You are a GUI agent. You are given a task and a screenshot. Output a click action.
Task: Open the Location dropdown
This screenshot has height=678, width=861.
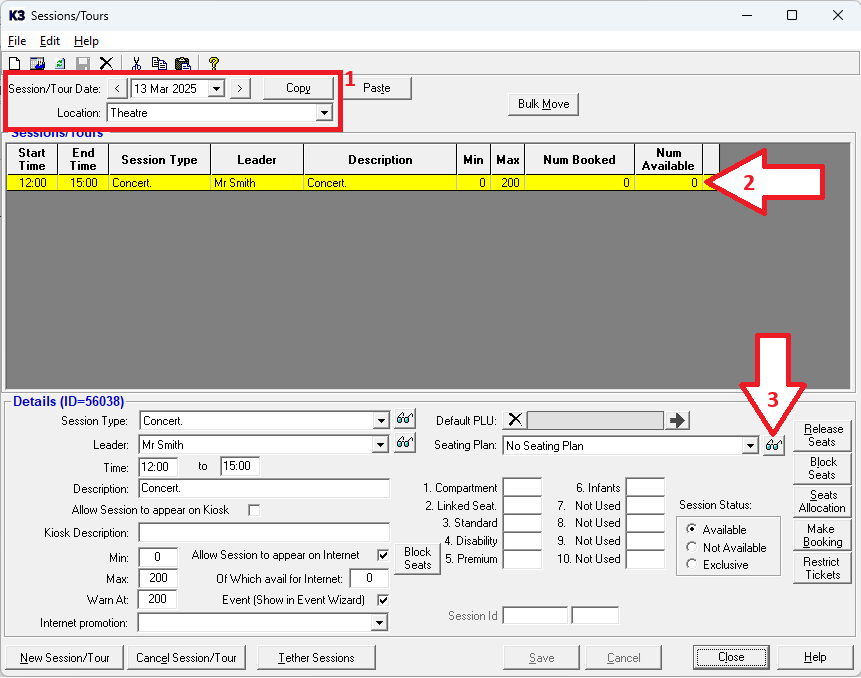click(x=325, y=113)
